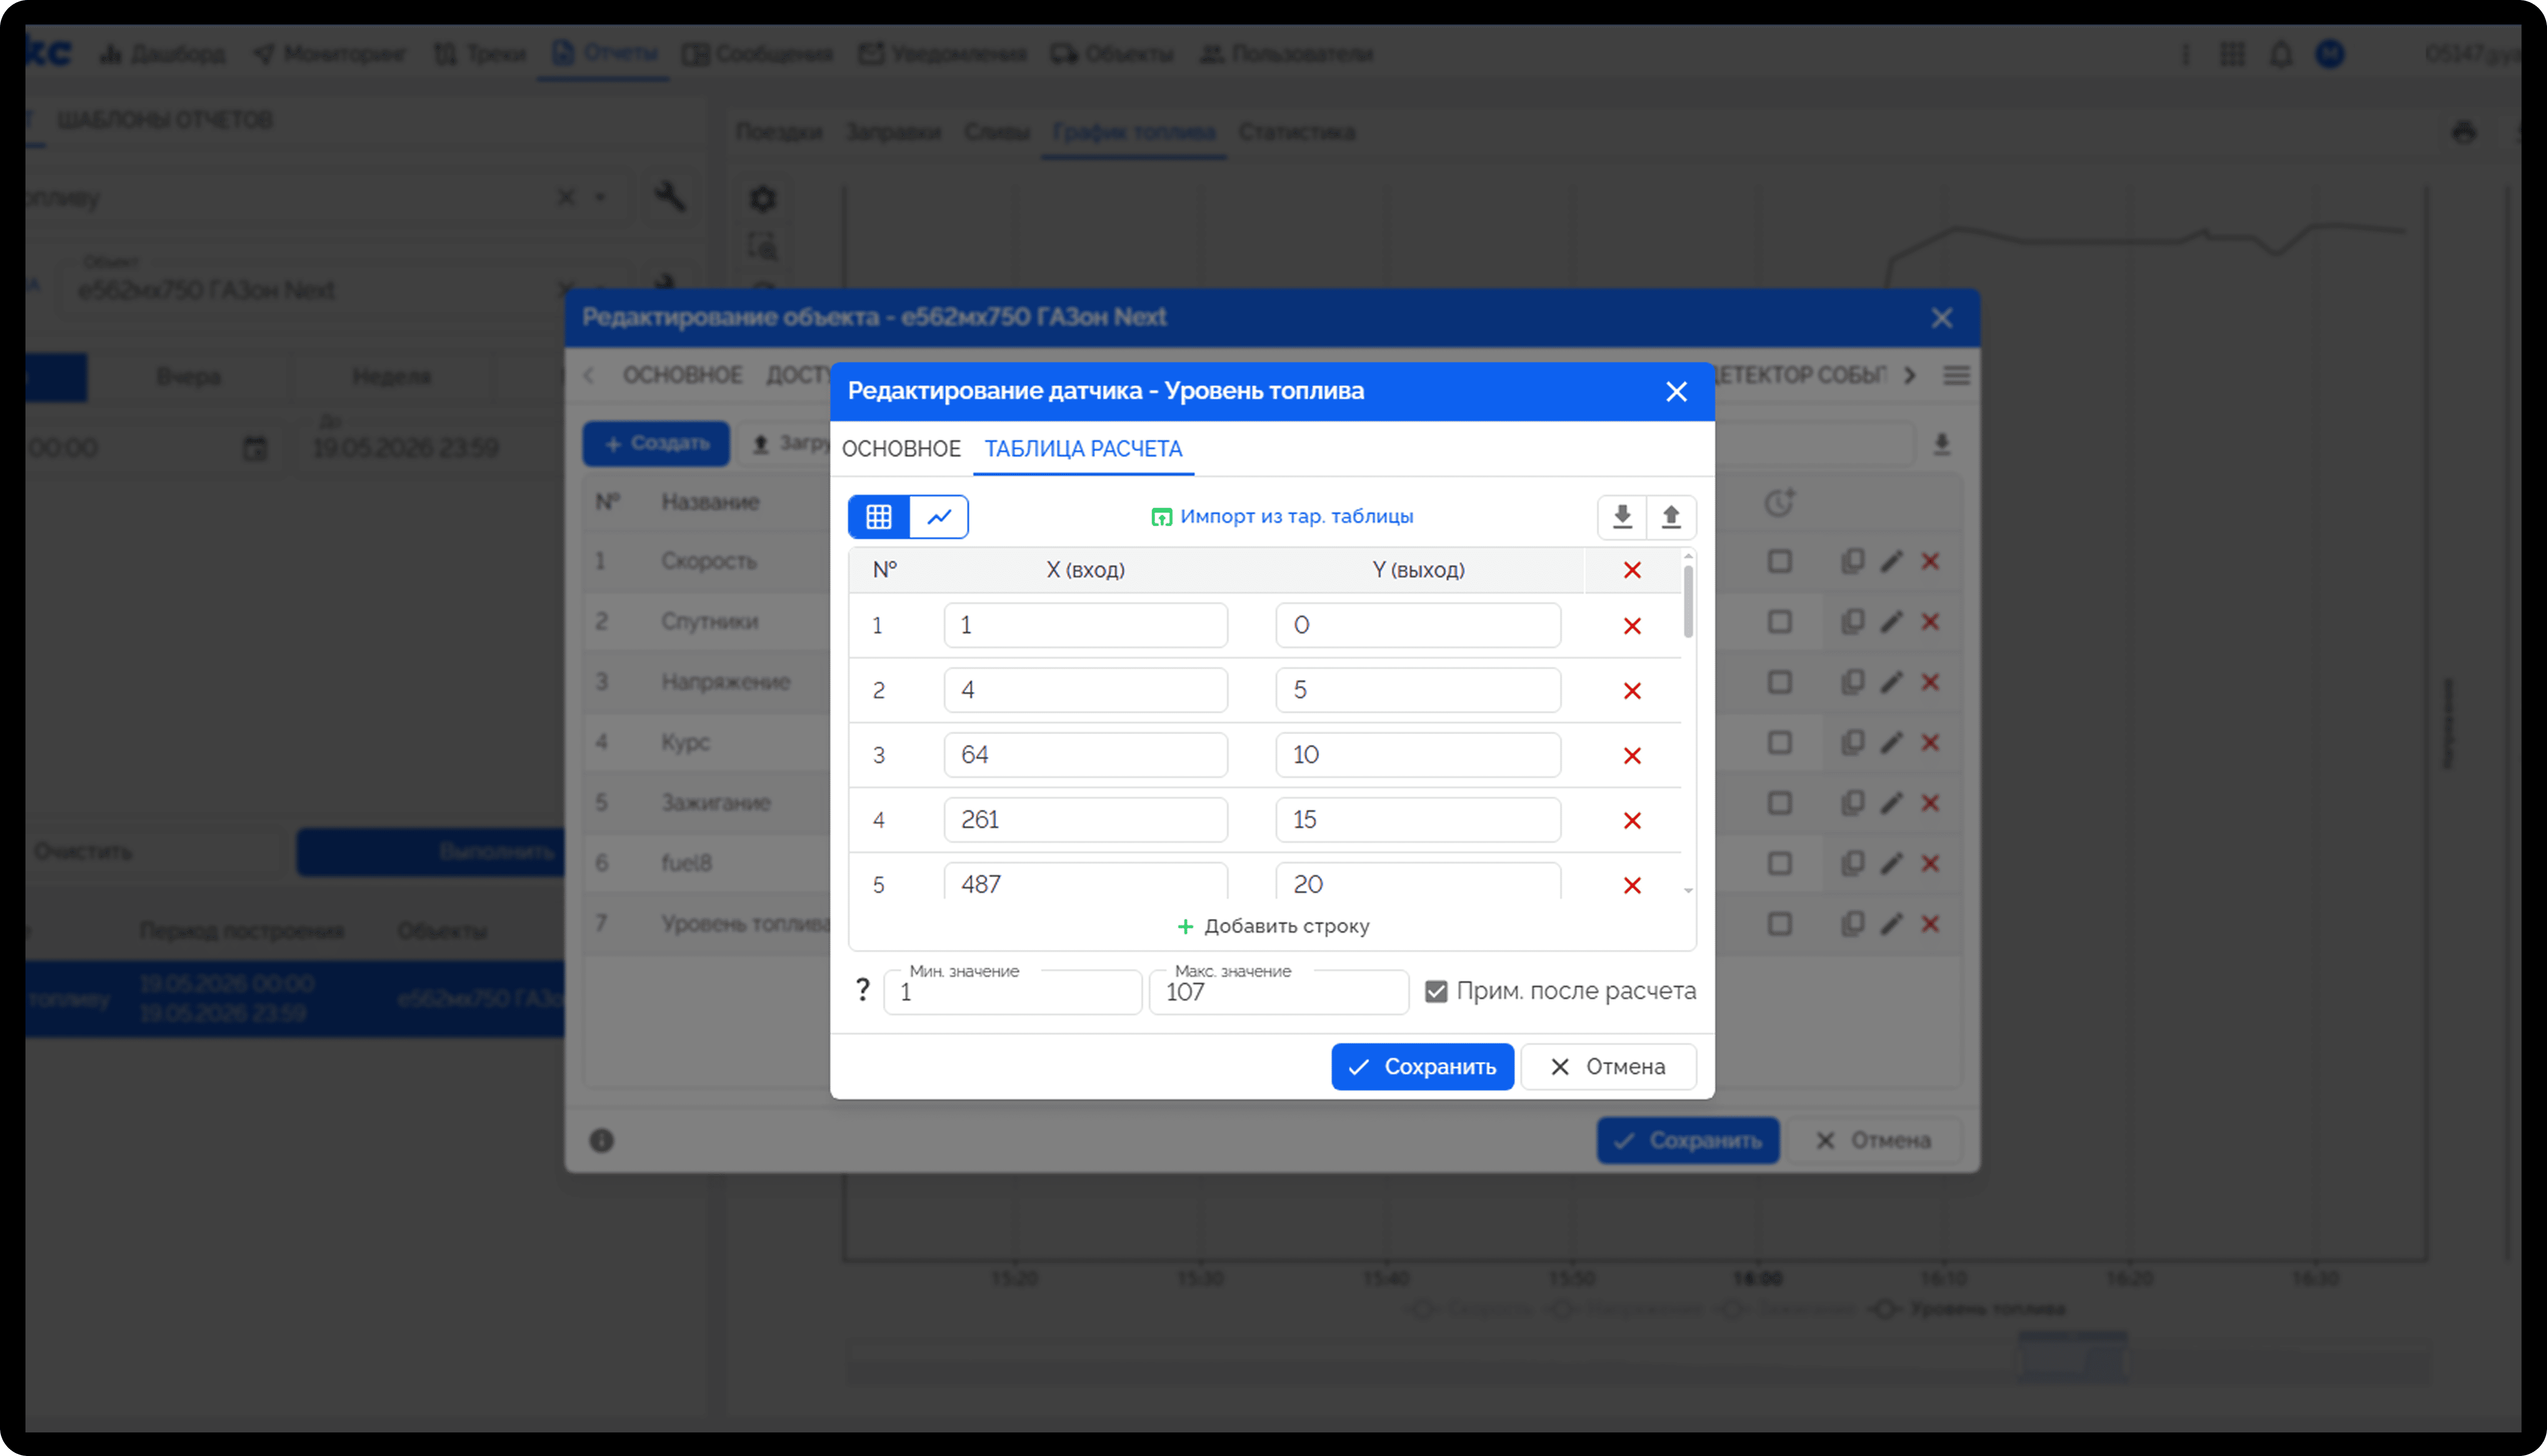
Task: Open the calendar picker icon
Action: (255, 448)
